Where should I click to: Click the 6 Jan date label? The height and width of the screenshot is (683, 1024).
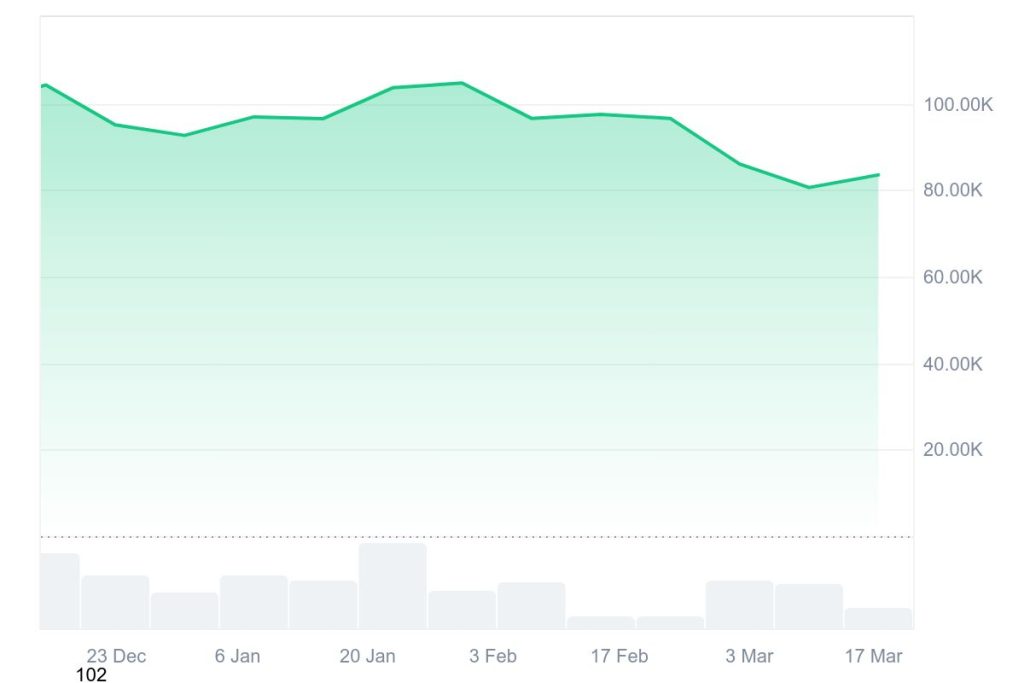click(x=237, y=656)
